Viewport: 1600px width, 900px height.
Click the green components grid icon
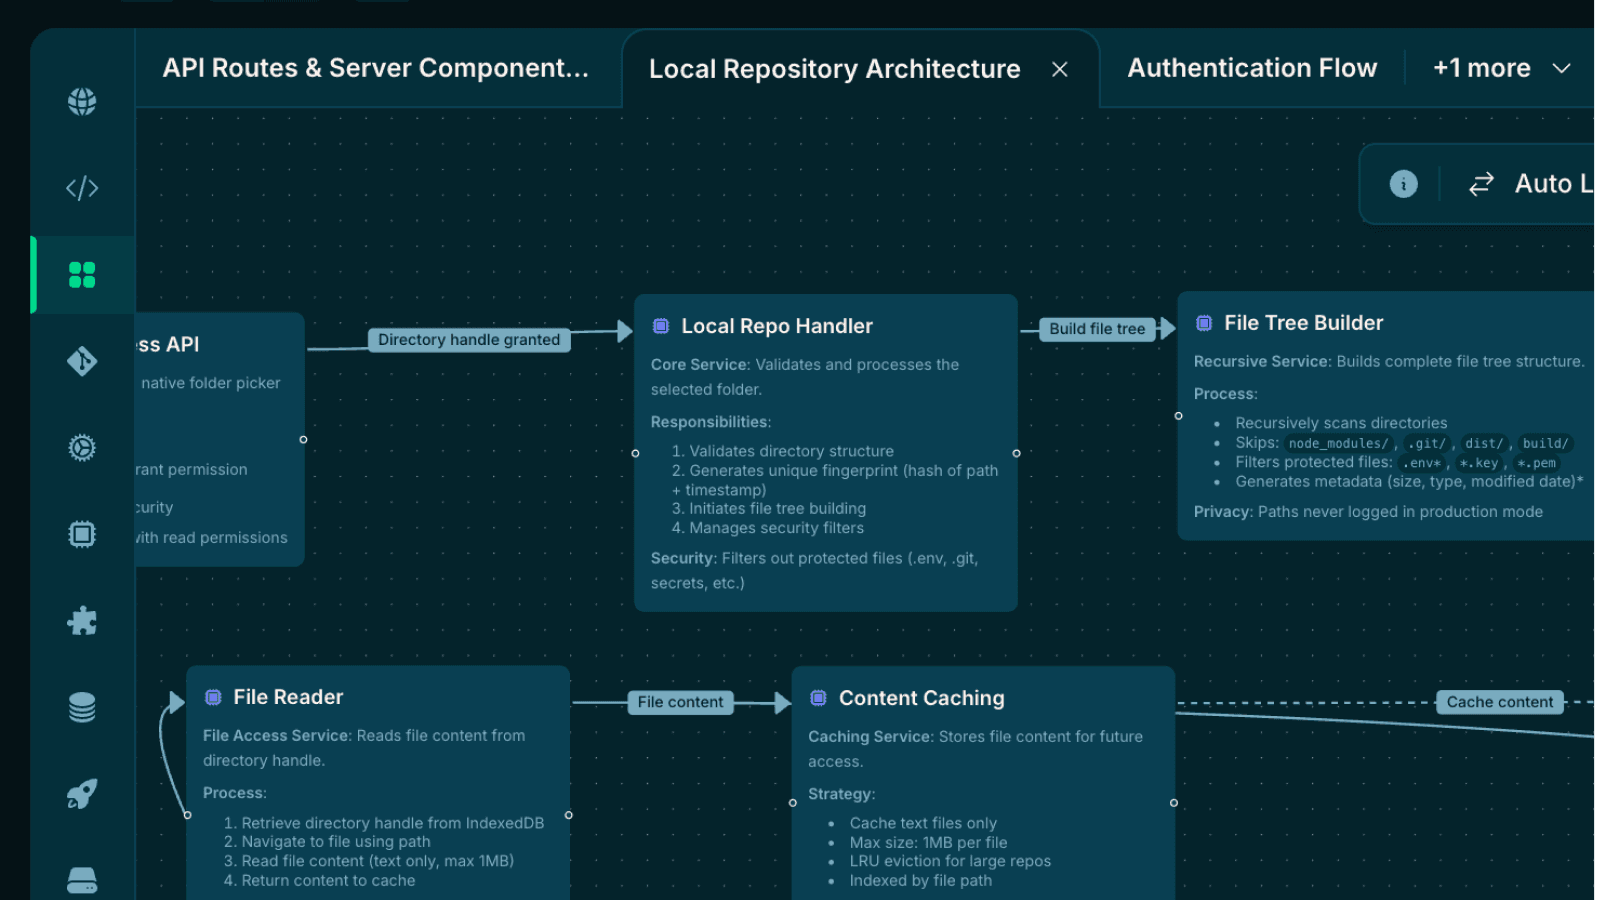coord(82,274)
